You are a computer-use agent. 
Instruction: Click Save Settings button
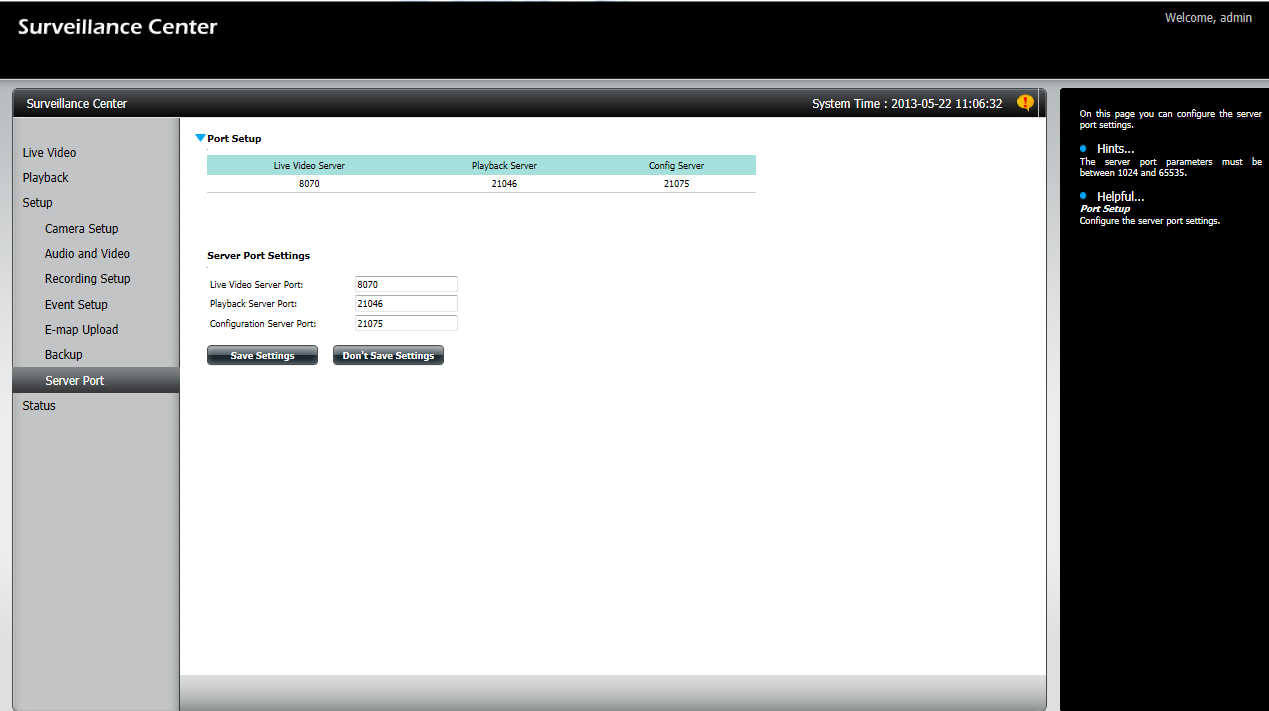click(x=262, y=355)
